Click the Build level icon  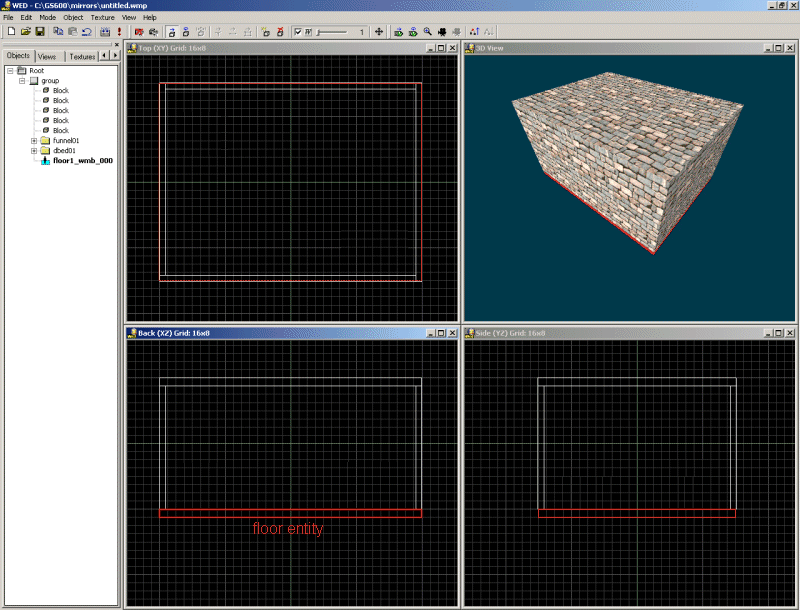coord(105,32)
